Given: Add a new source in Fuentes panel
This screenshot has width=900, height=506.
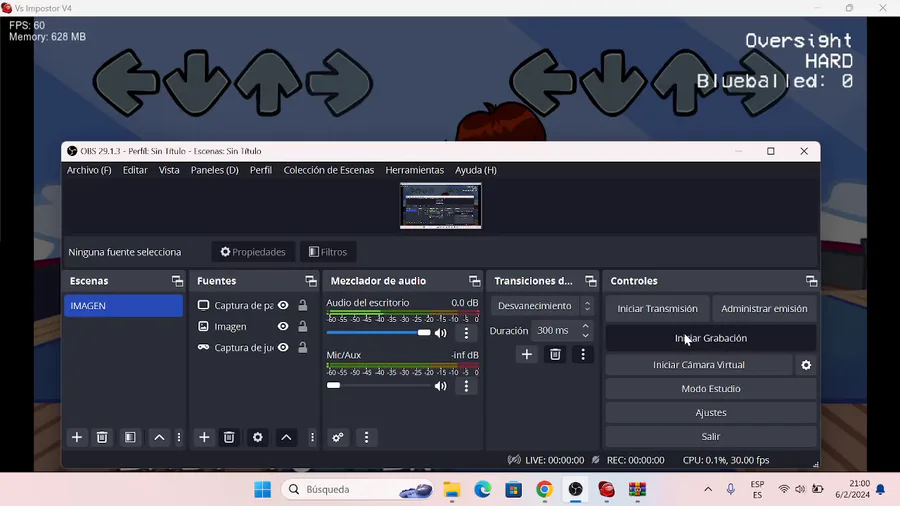Looking at the screenshot, I should tap(204, 437).
